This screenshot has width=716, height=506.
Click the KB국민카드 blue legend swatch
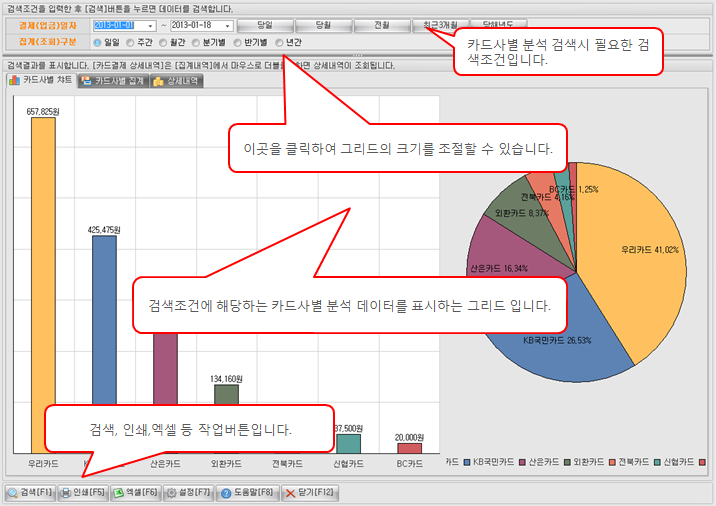coord(467,463)
